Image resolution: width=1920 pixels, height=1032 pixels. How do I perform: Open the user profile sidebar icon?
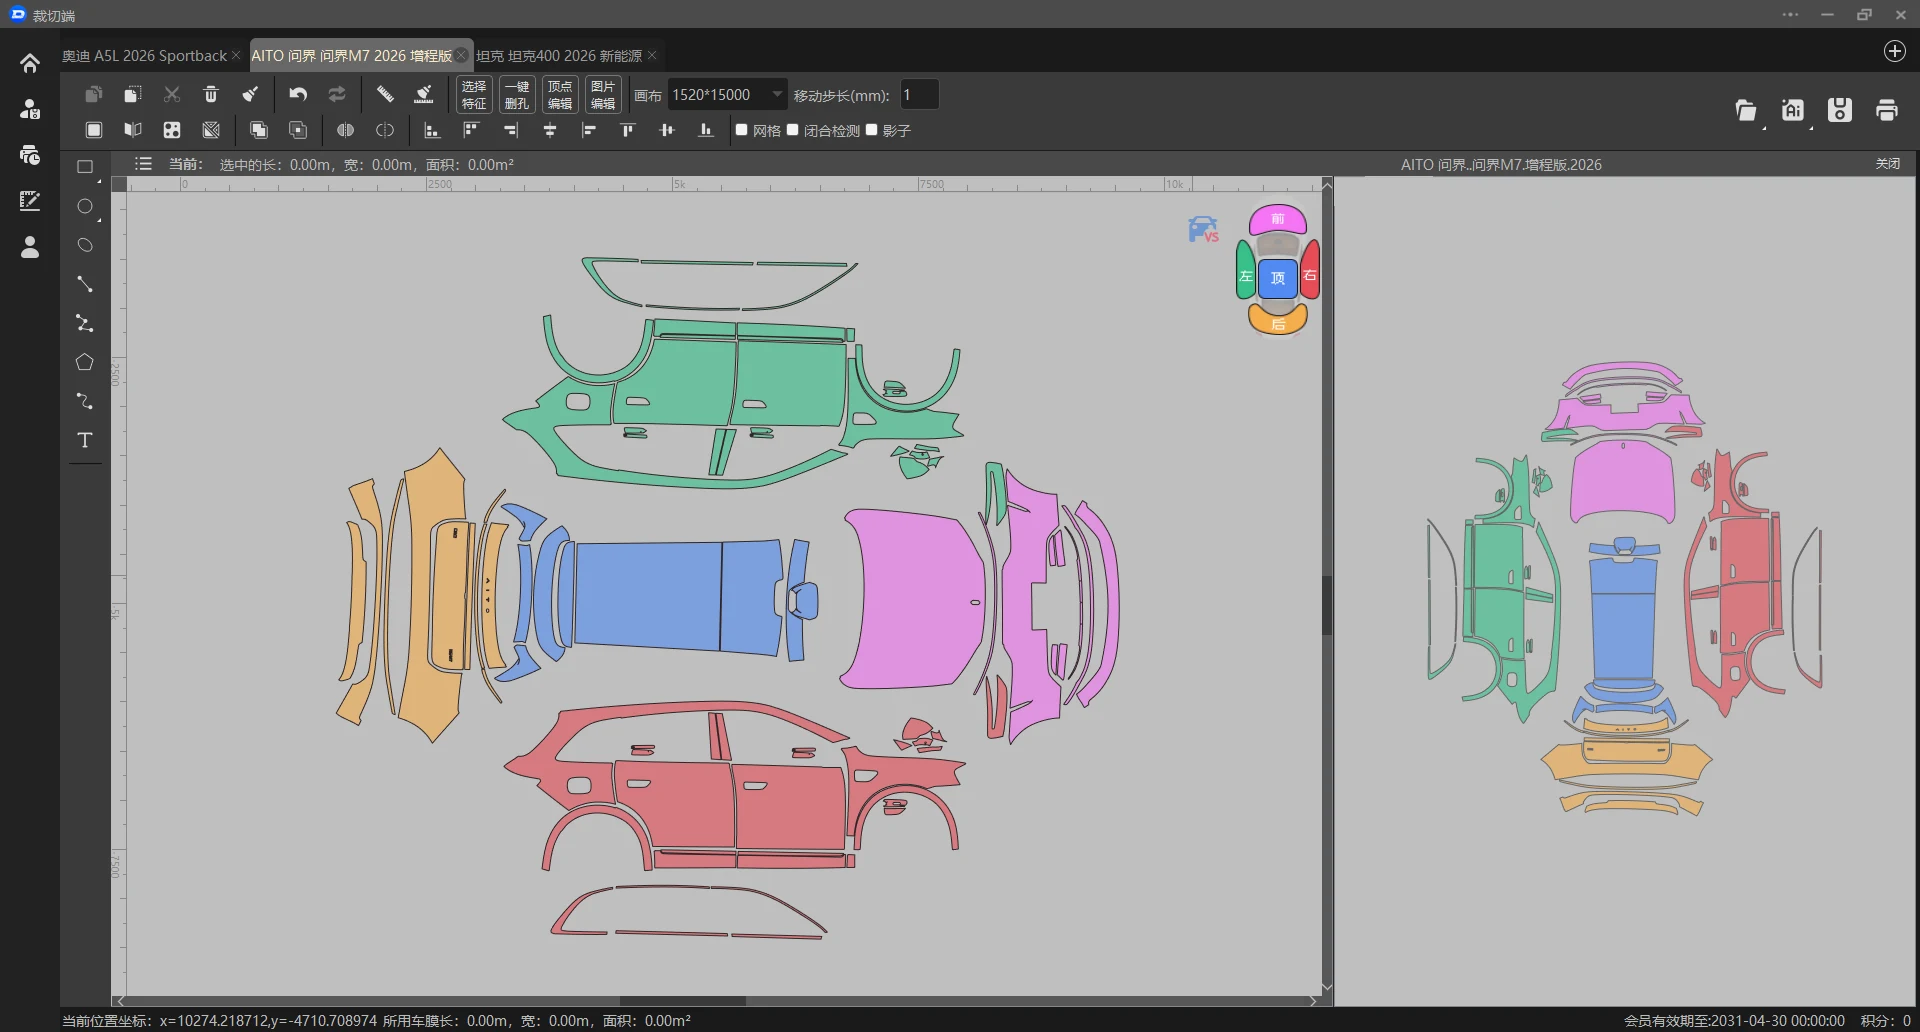click(x=30, y=247)
